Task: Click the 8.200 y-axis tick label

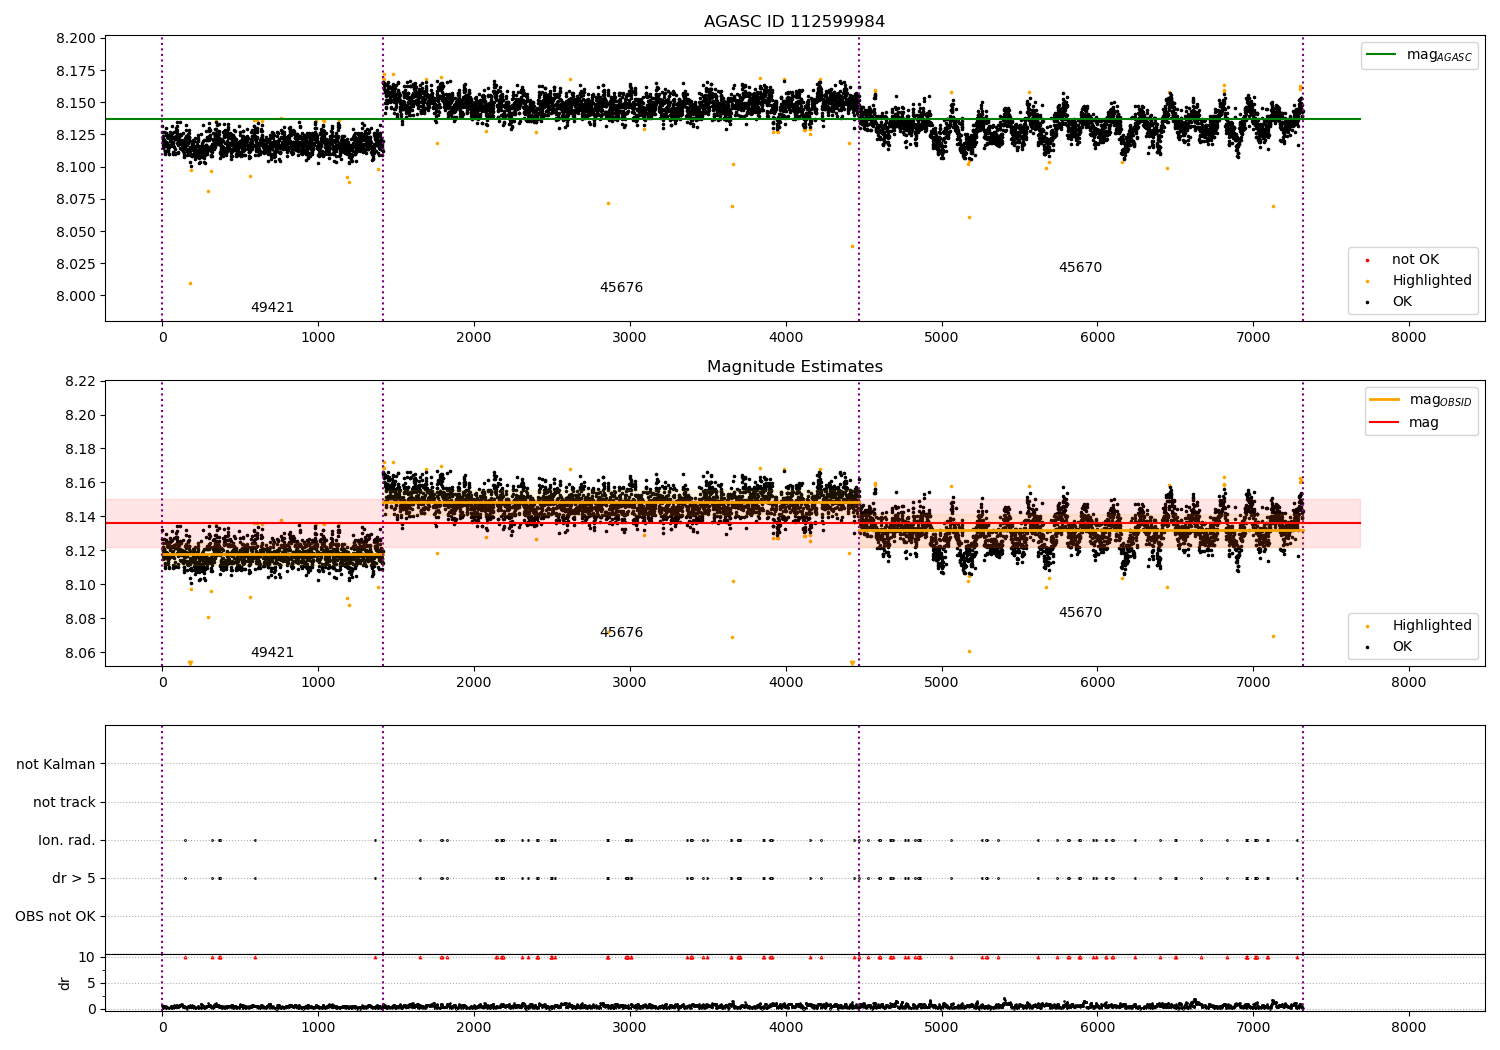Action: [76, 38]
